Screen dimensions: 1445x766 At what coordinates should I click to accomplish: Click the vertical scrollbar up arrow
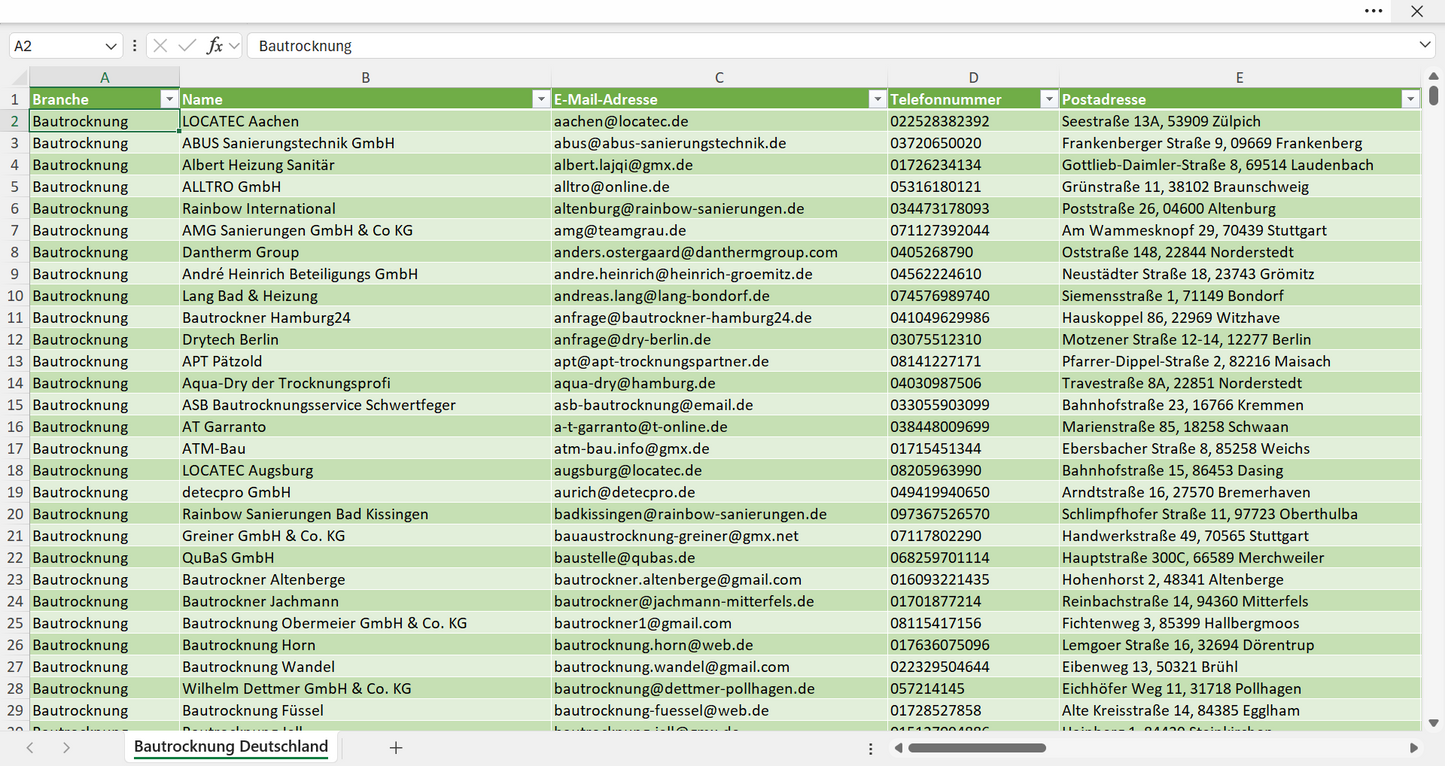point(1434,75)
